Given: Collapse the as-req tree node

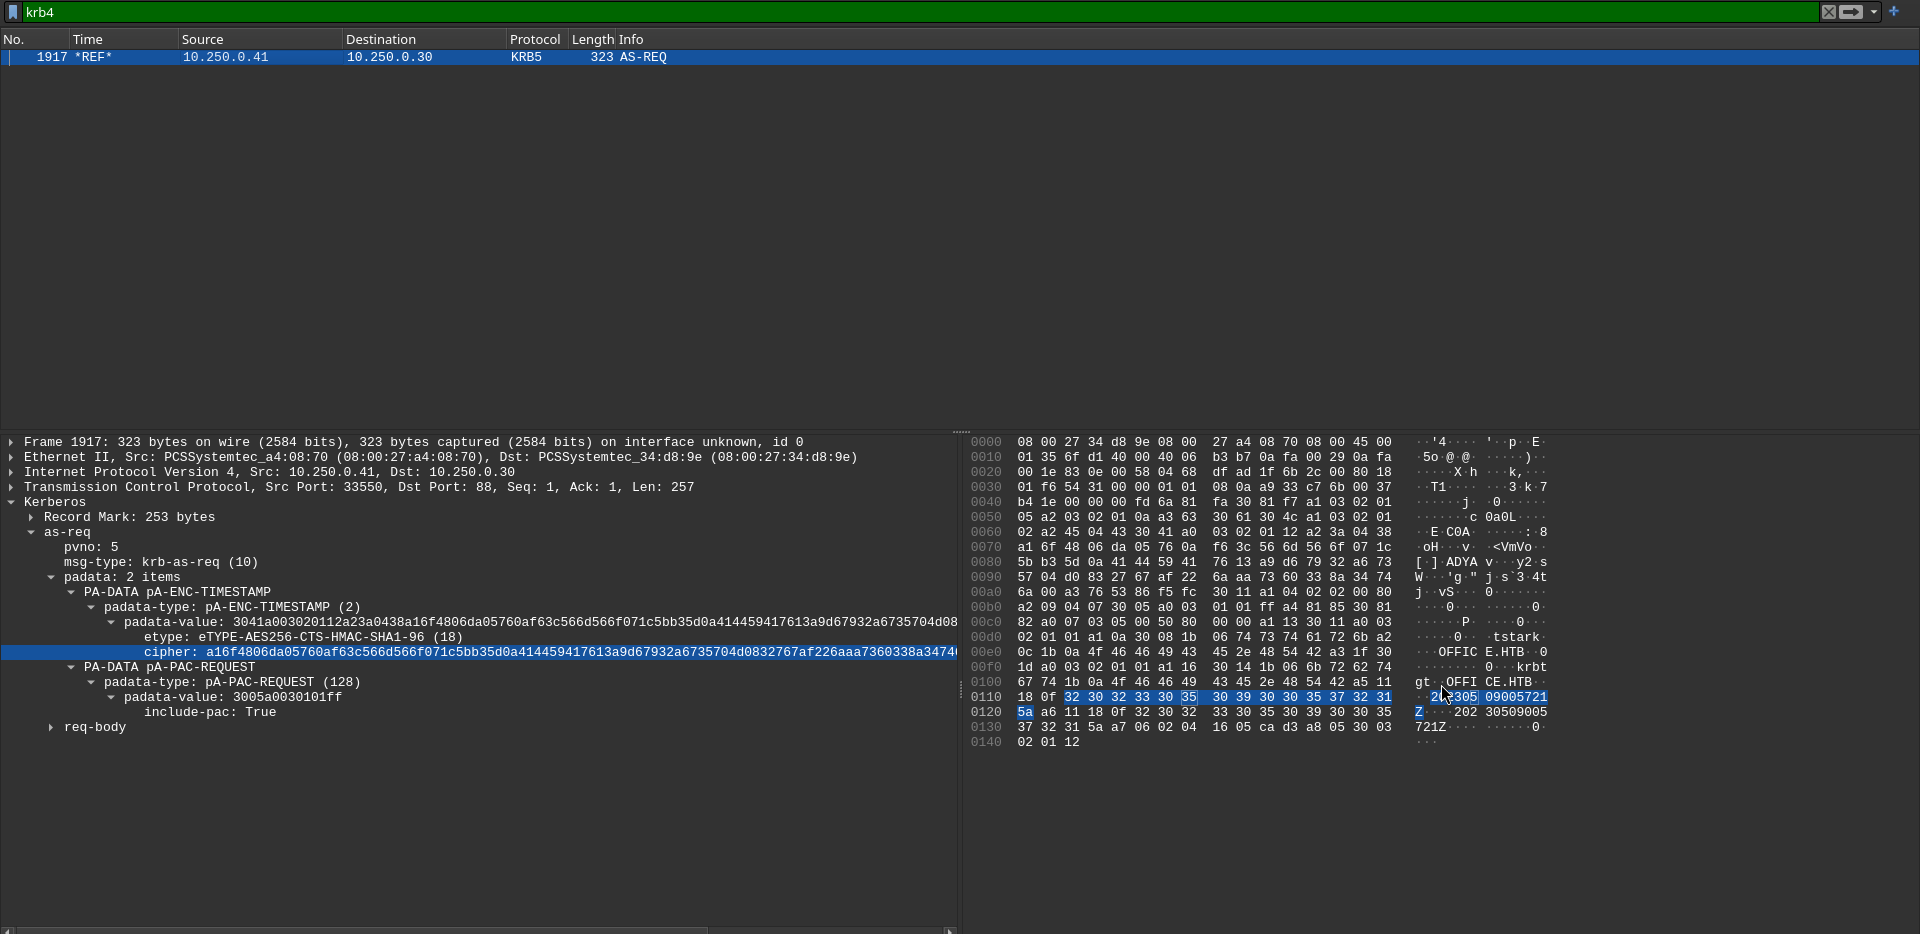Looking at the screenshot, I should (31, 532).
